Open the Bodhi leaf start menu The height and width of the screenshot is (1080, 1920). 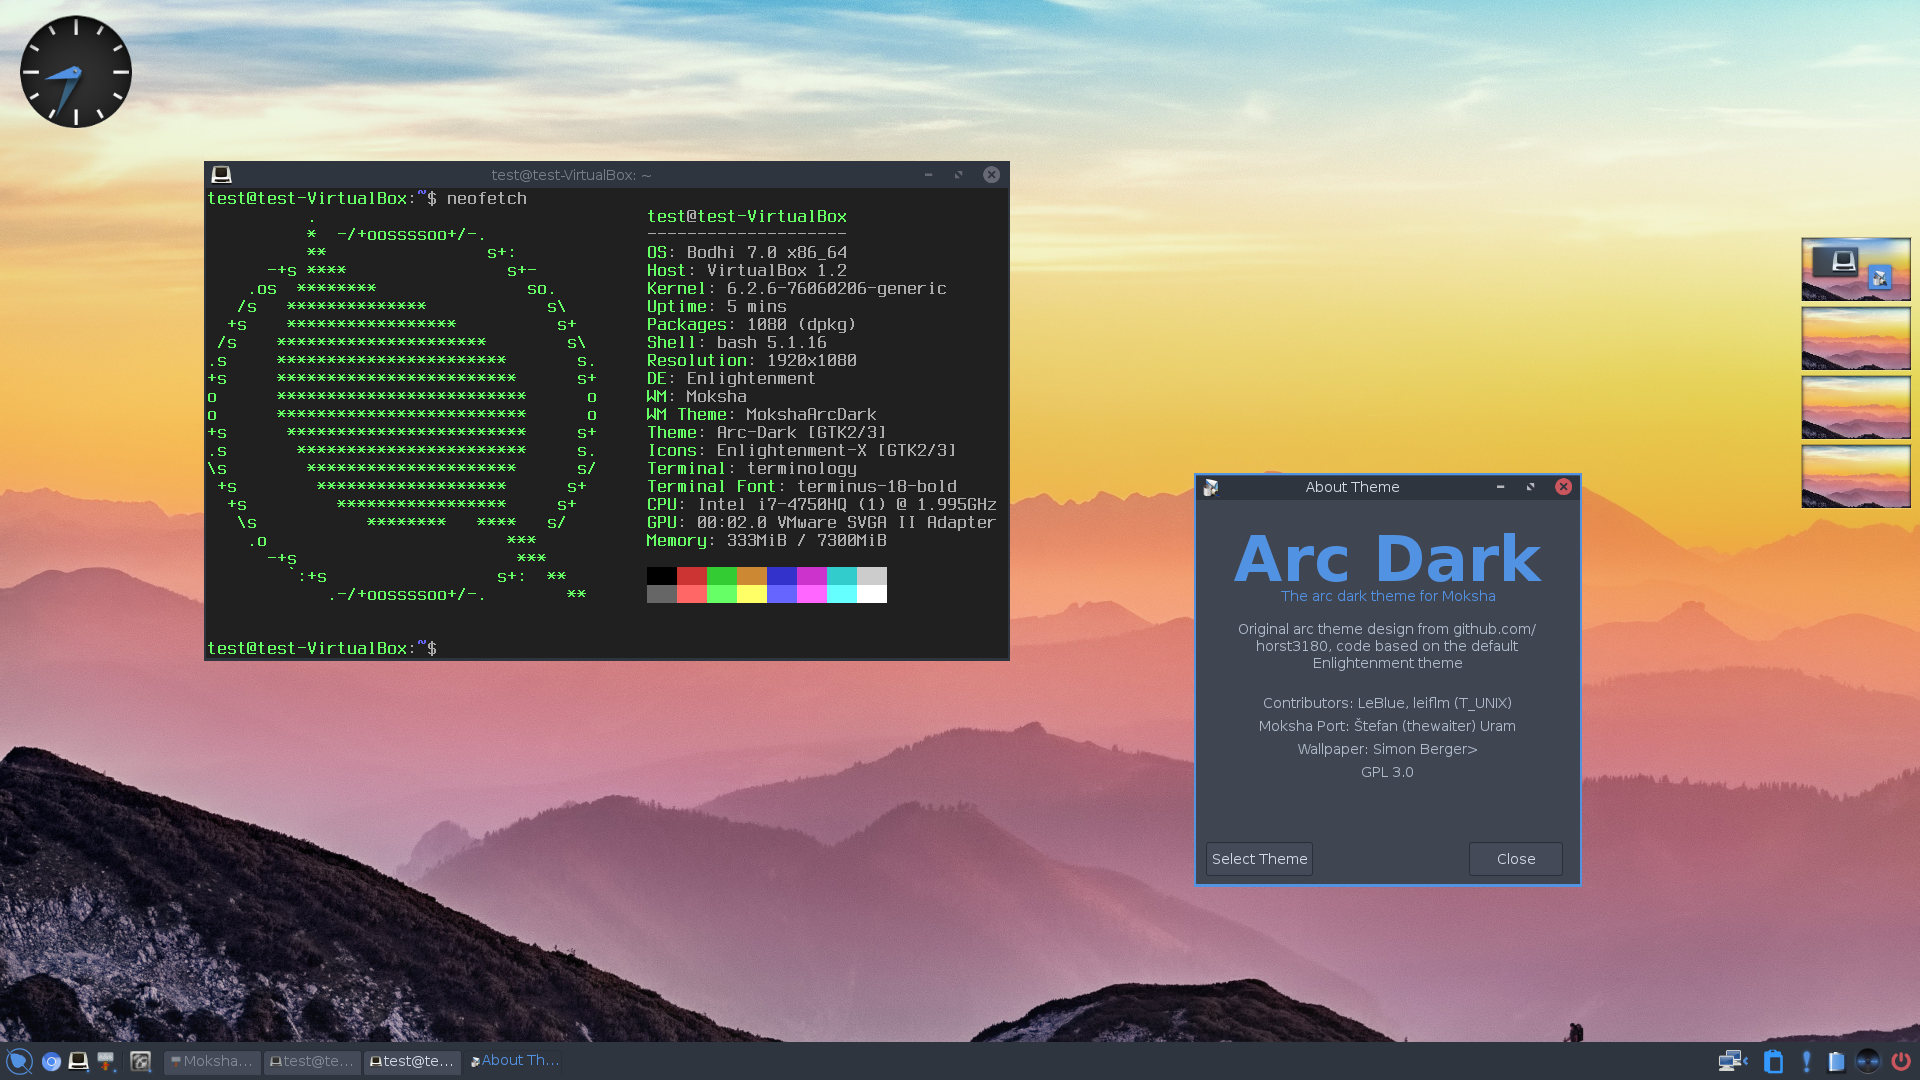tap(19, 1061)
